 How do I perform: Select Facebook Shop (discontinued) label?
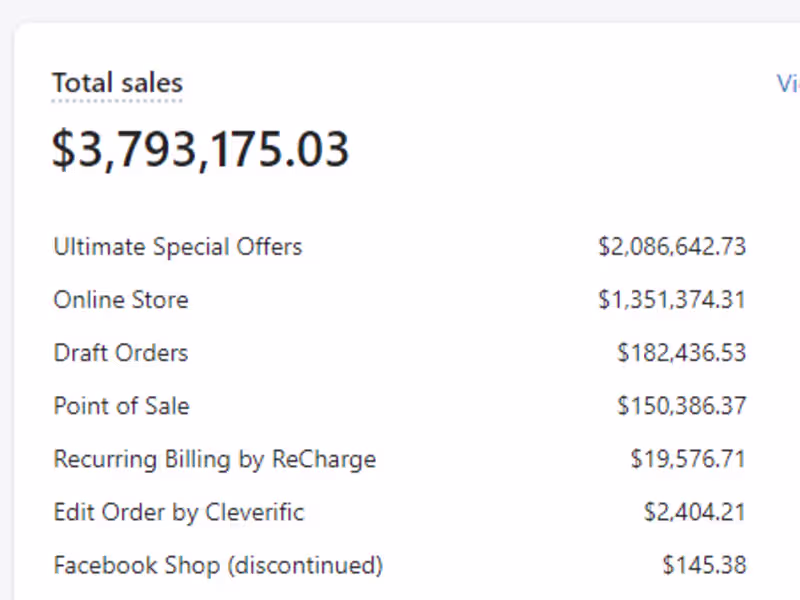(217, 565)
